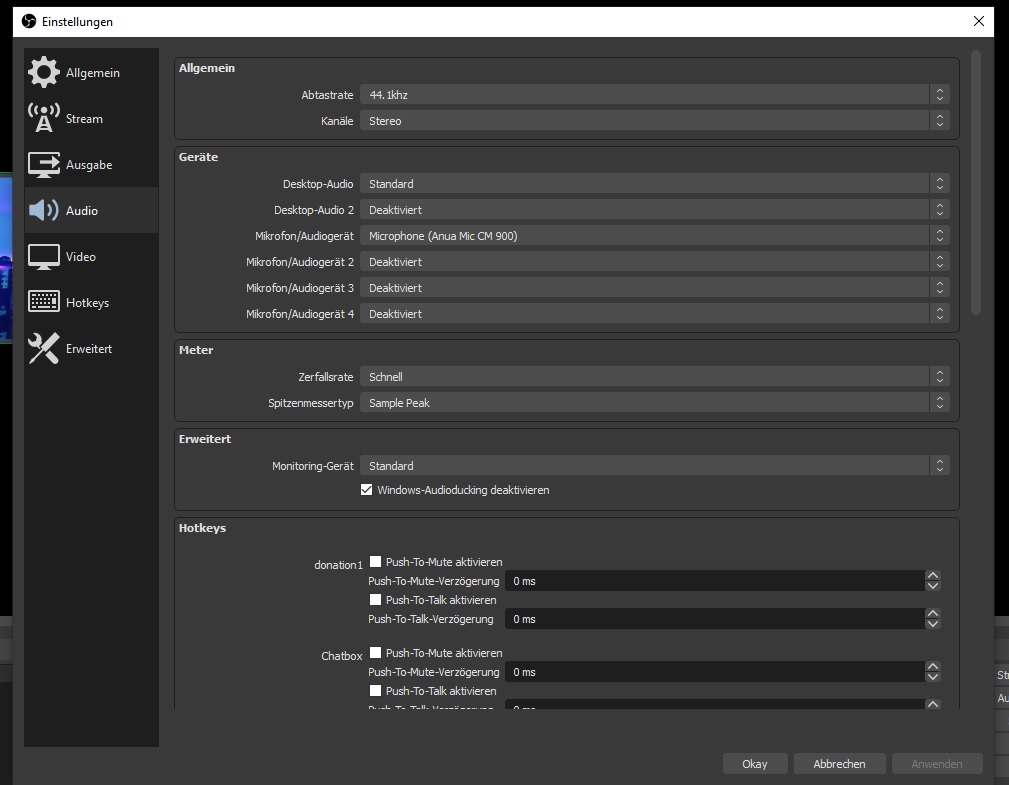Open the Abtastrate dropdown
This screenshot has width=1009, height=785.
[654, 95]
